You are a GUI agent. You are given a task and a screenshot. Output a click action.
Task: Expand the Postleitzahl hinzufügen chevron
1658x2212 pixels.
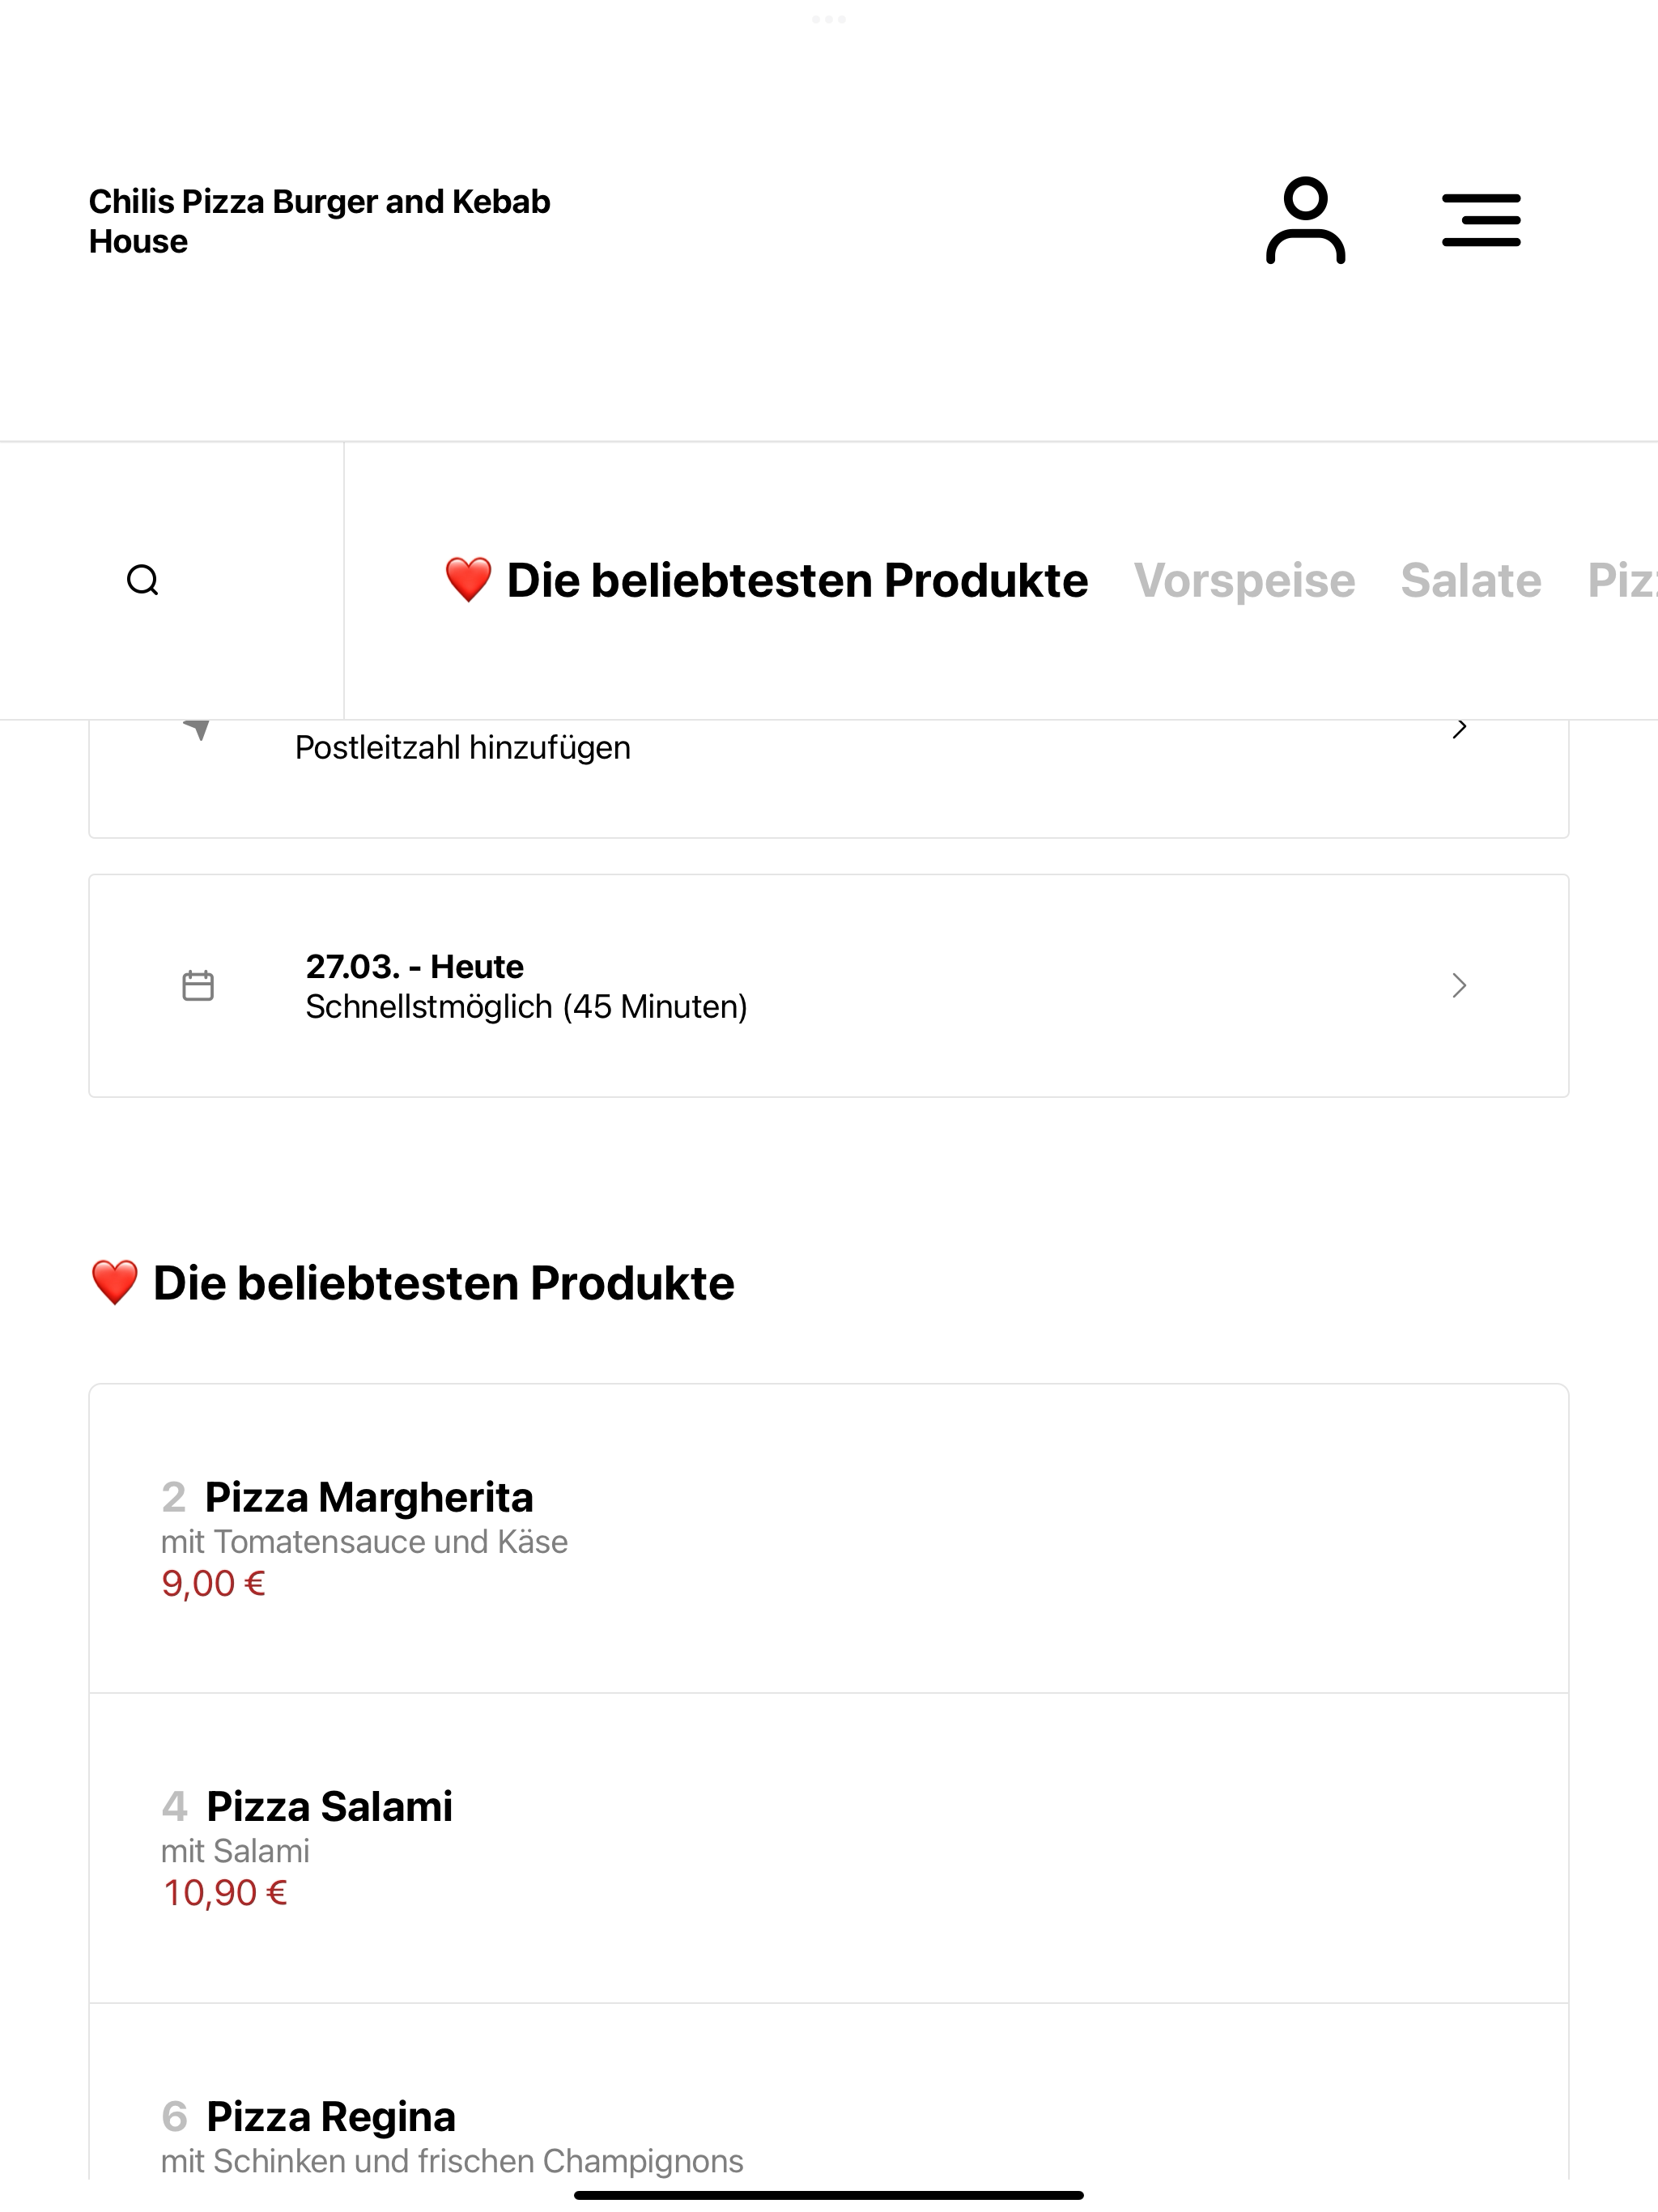[x=1459, y=729]
